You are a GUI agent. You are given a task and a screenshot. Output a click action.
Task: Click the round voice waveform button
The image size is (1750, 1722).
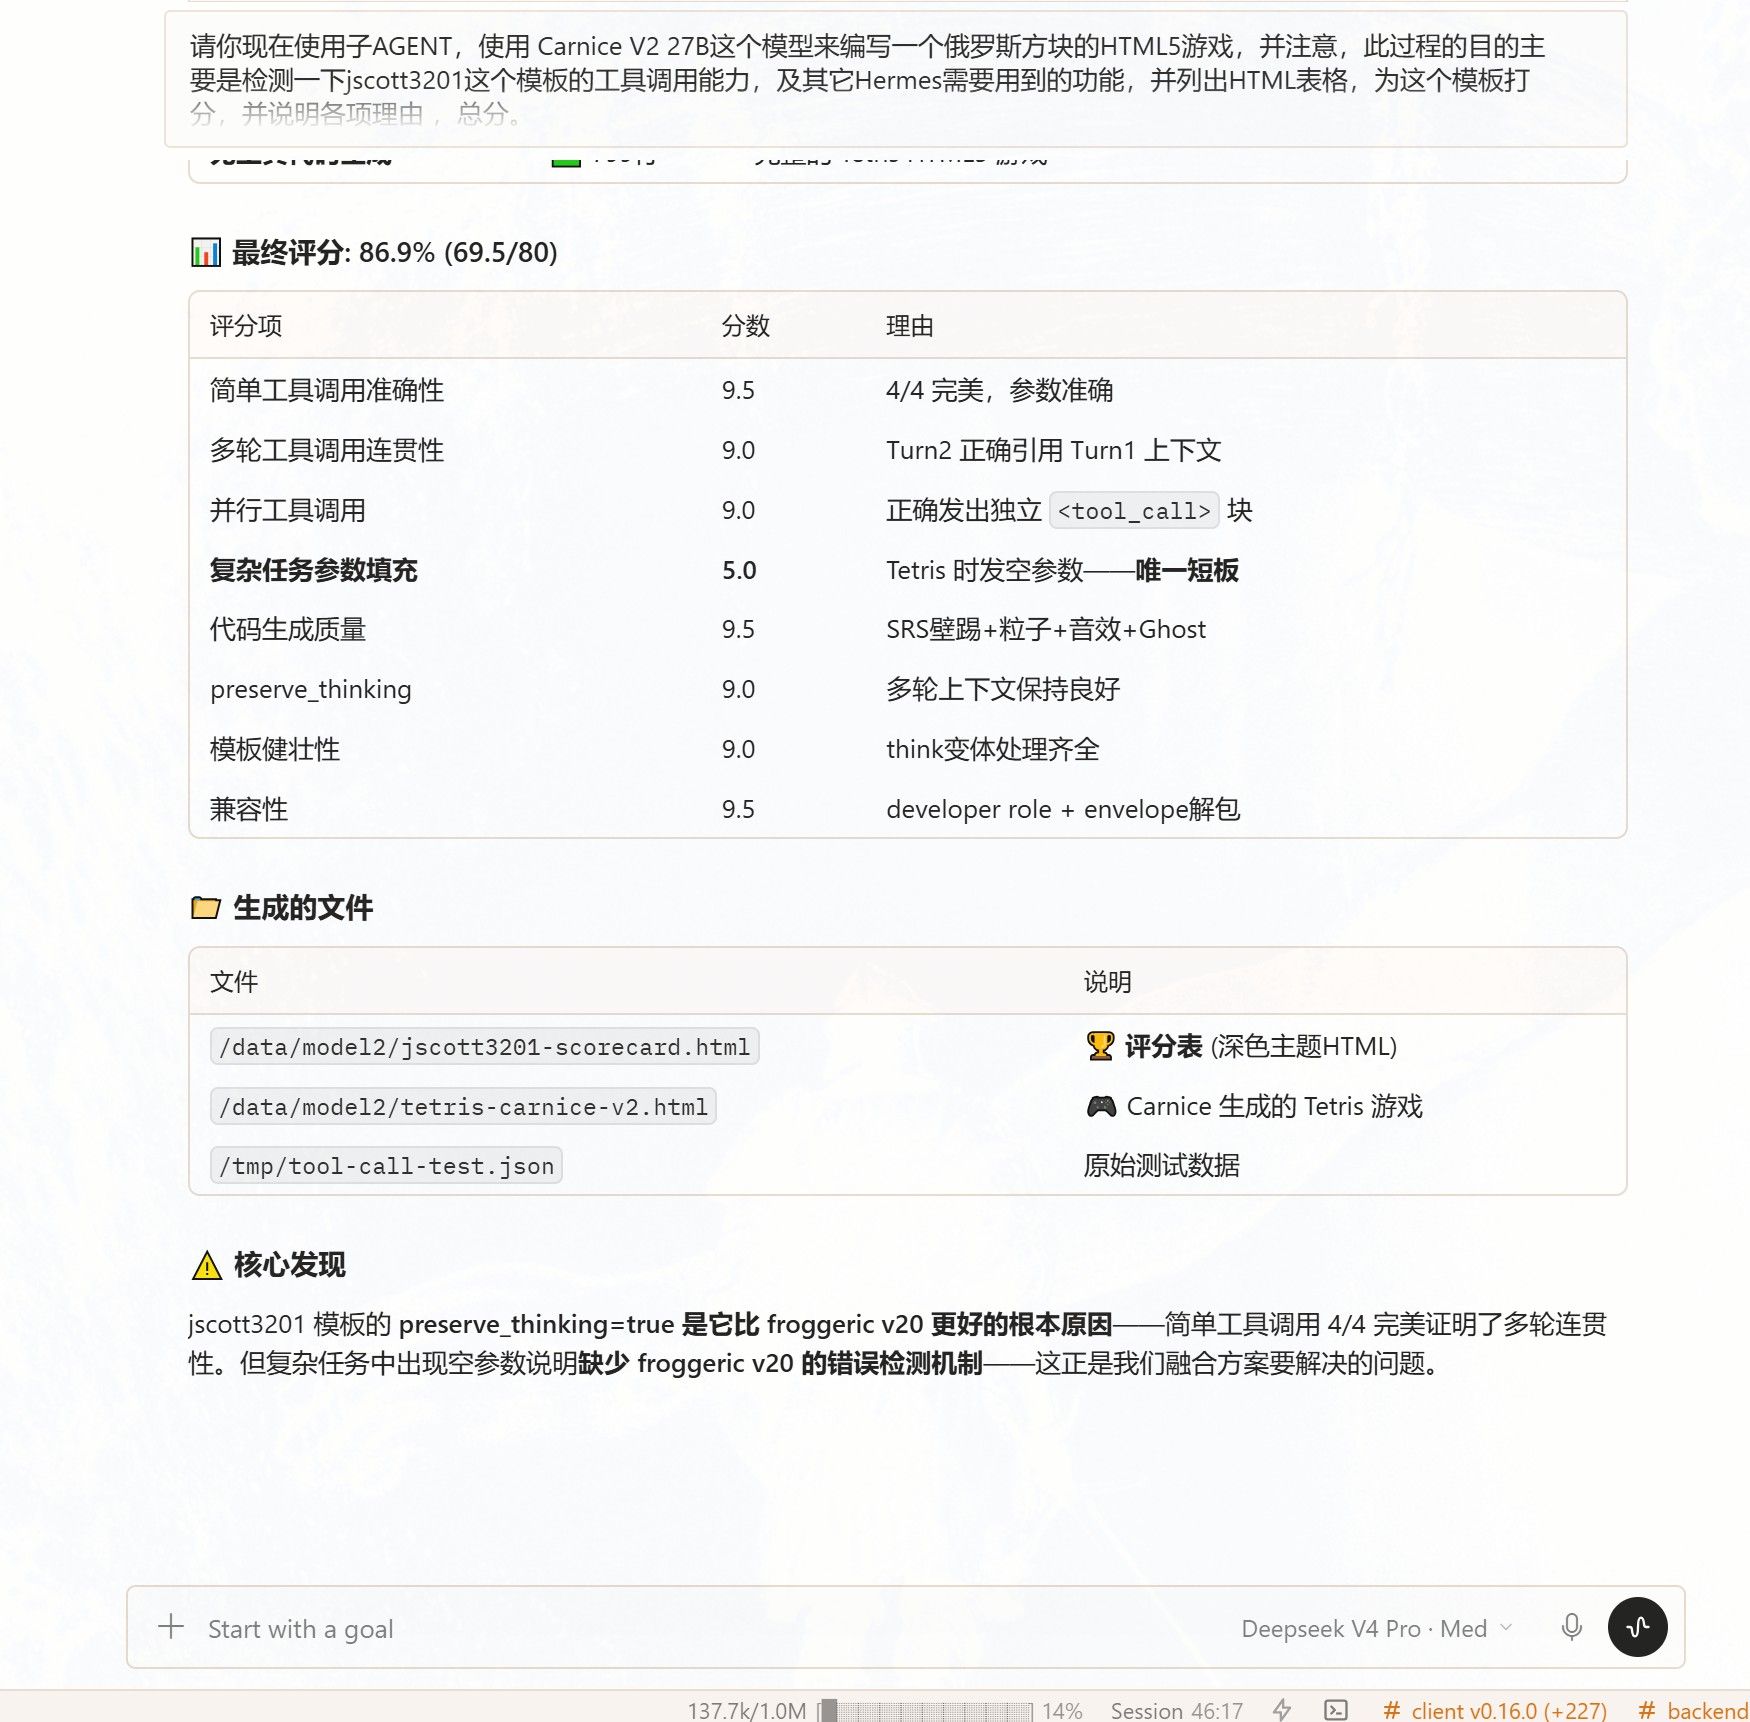point(1637,1627)
